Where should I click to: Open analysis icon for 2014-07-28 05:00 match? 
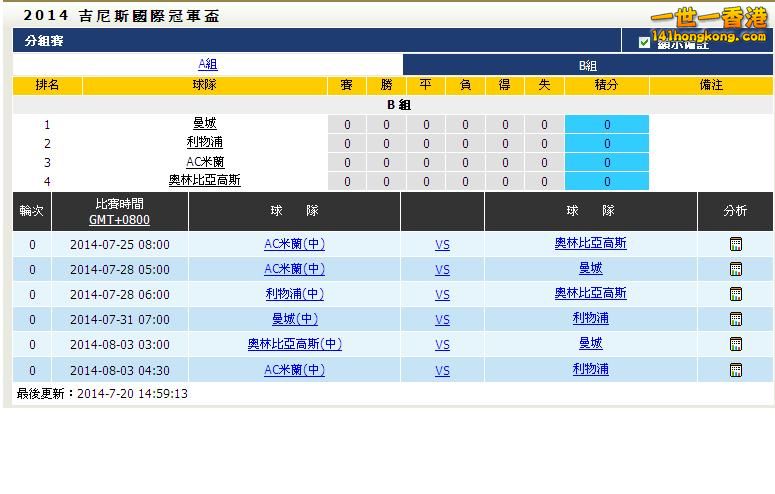pyautogui.click(x=736, y=269)
